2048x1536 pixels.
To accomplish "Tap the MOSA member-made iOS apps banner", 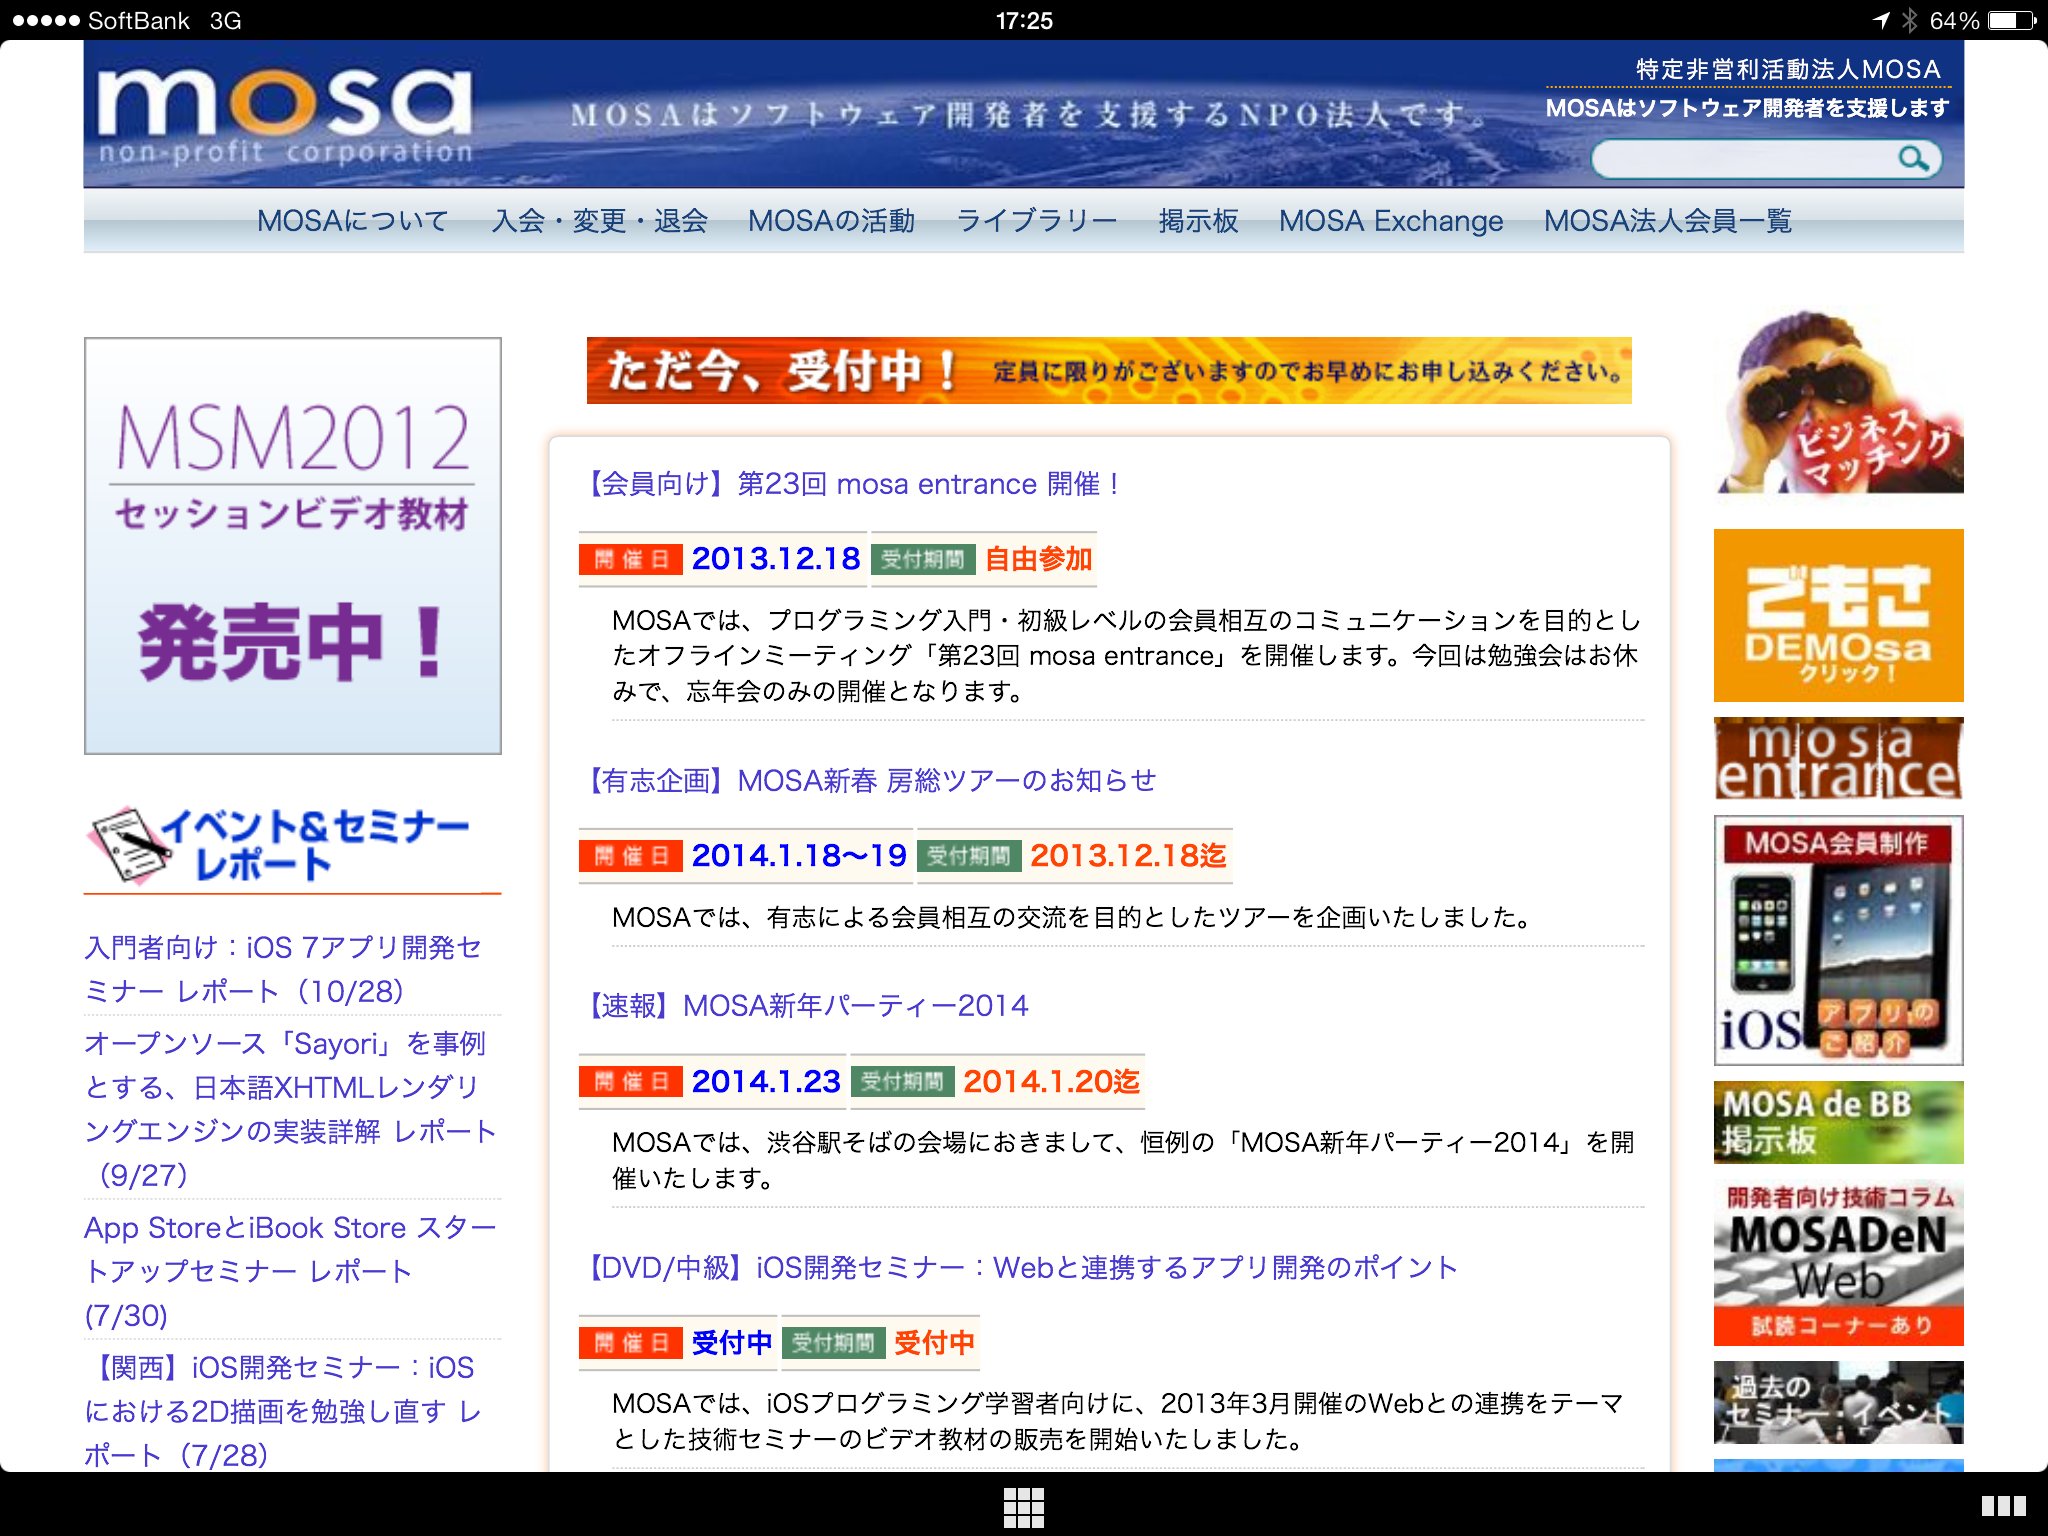I will click(1838, 940).
